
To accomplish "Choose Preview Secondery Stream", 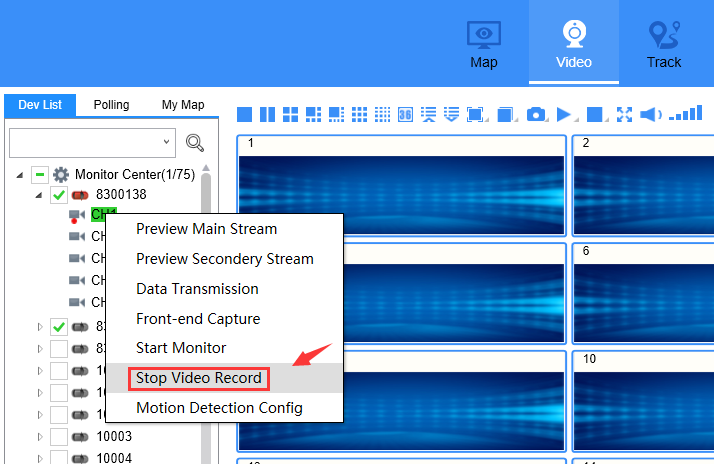I will (x=224, y=259).
